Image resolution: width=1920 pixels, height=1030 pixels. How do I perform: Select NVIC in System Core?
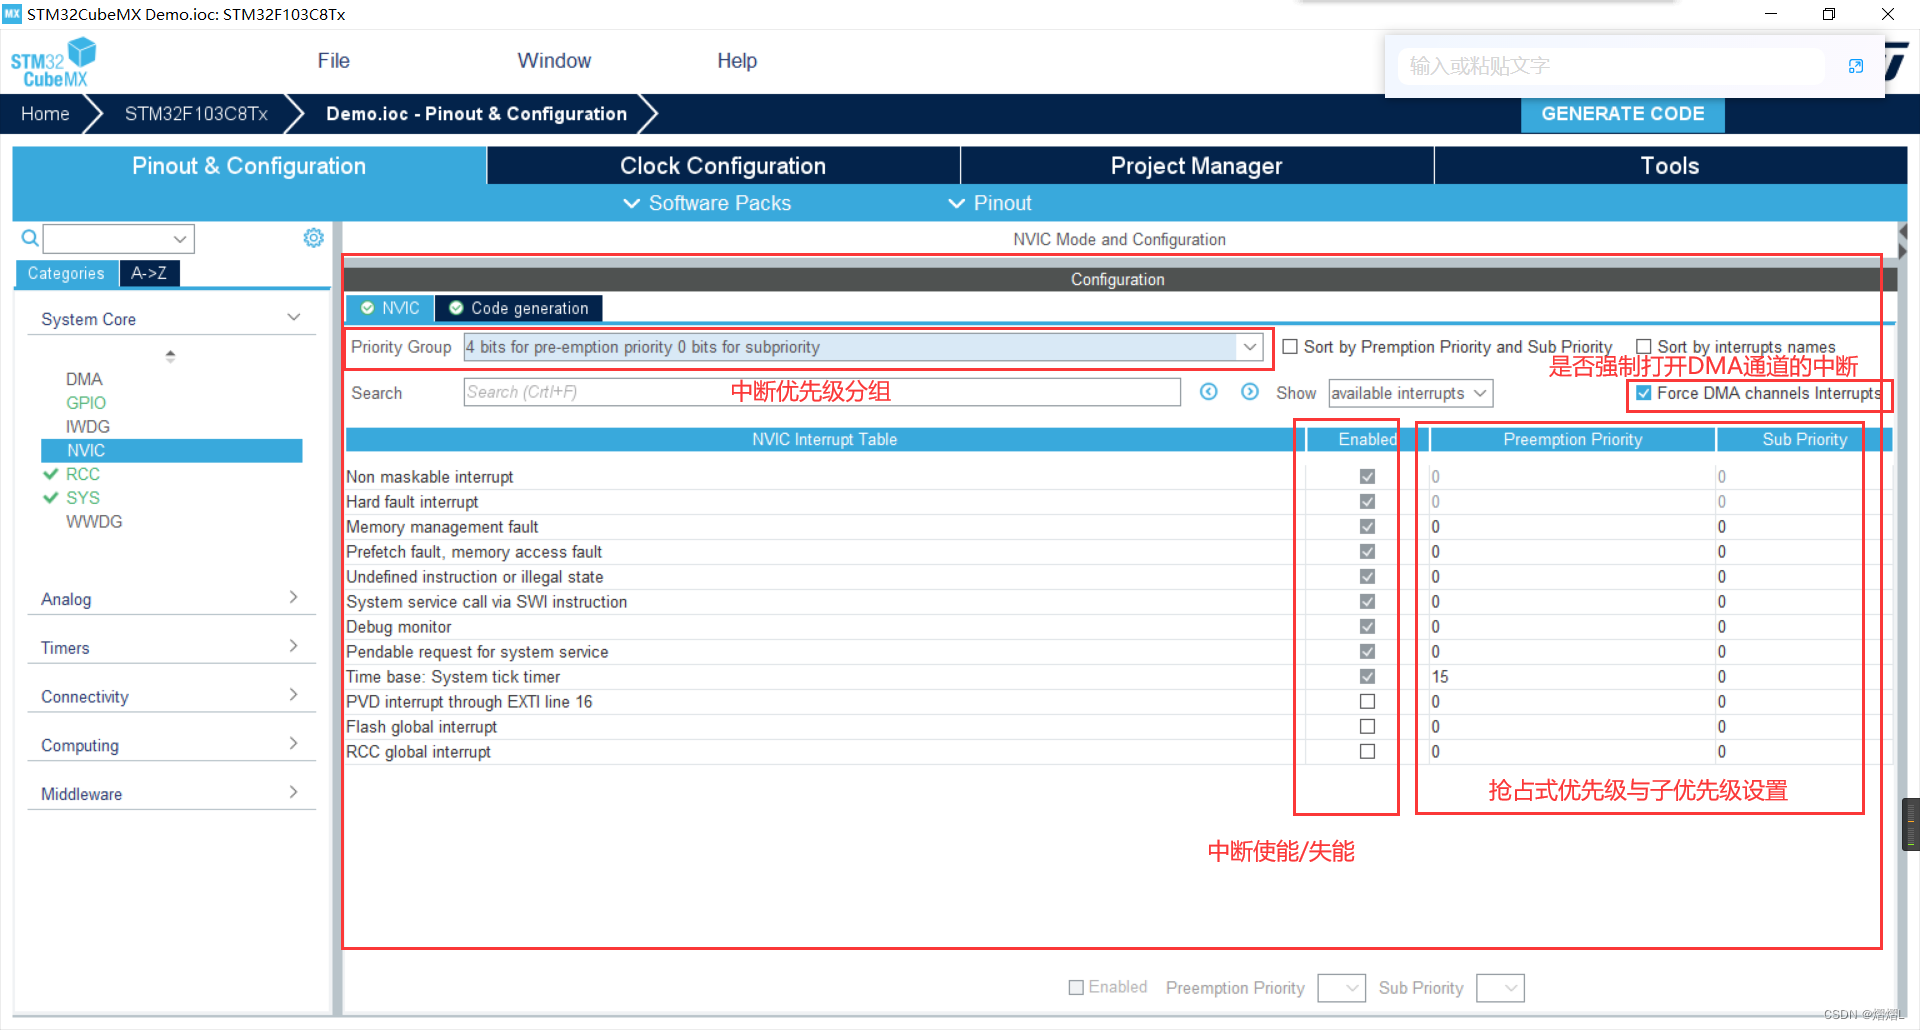171,451
